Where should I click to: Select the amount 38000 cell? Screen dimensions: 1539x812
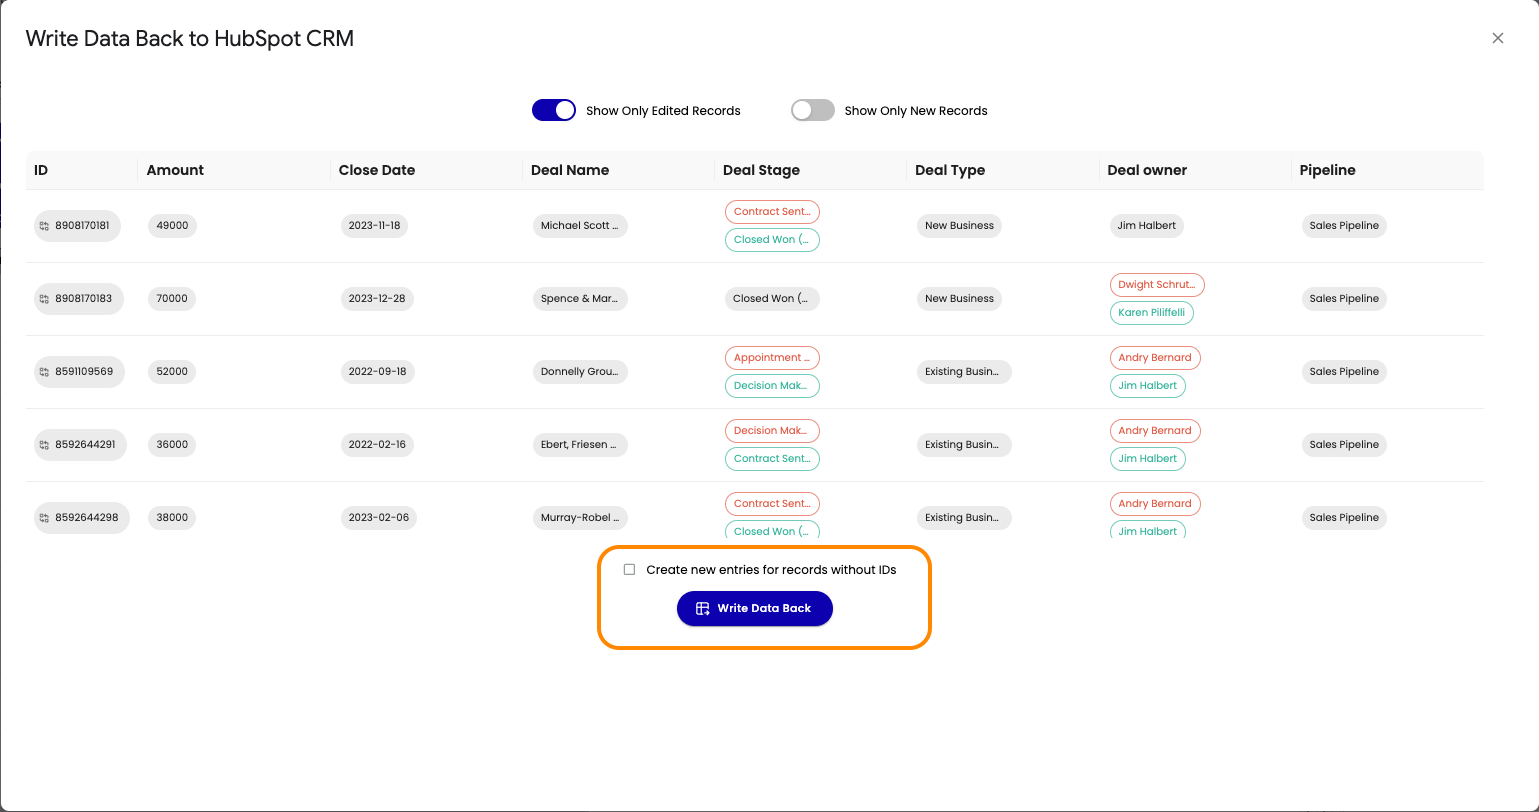(172, 518)
